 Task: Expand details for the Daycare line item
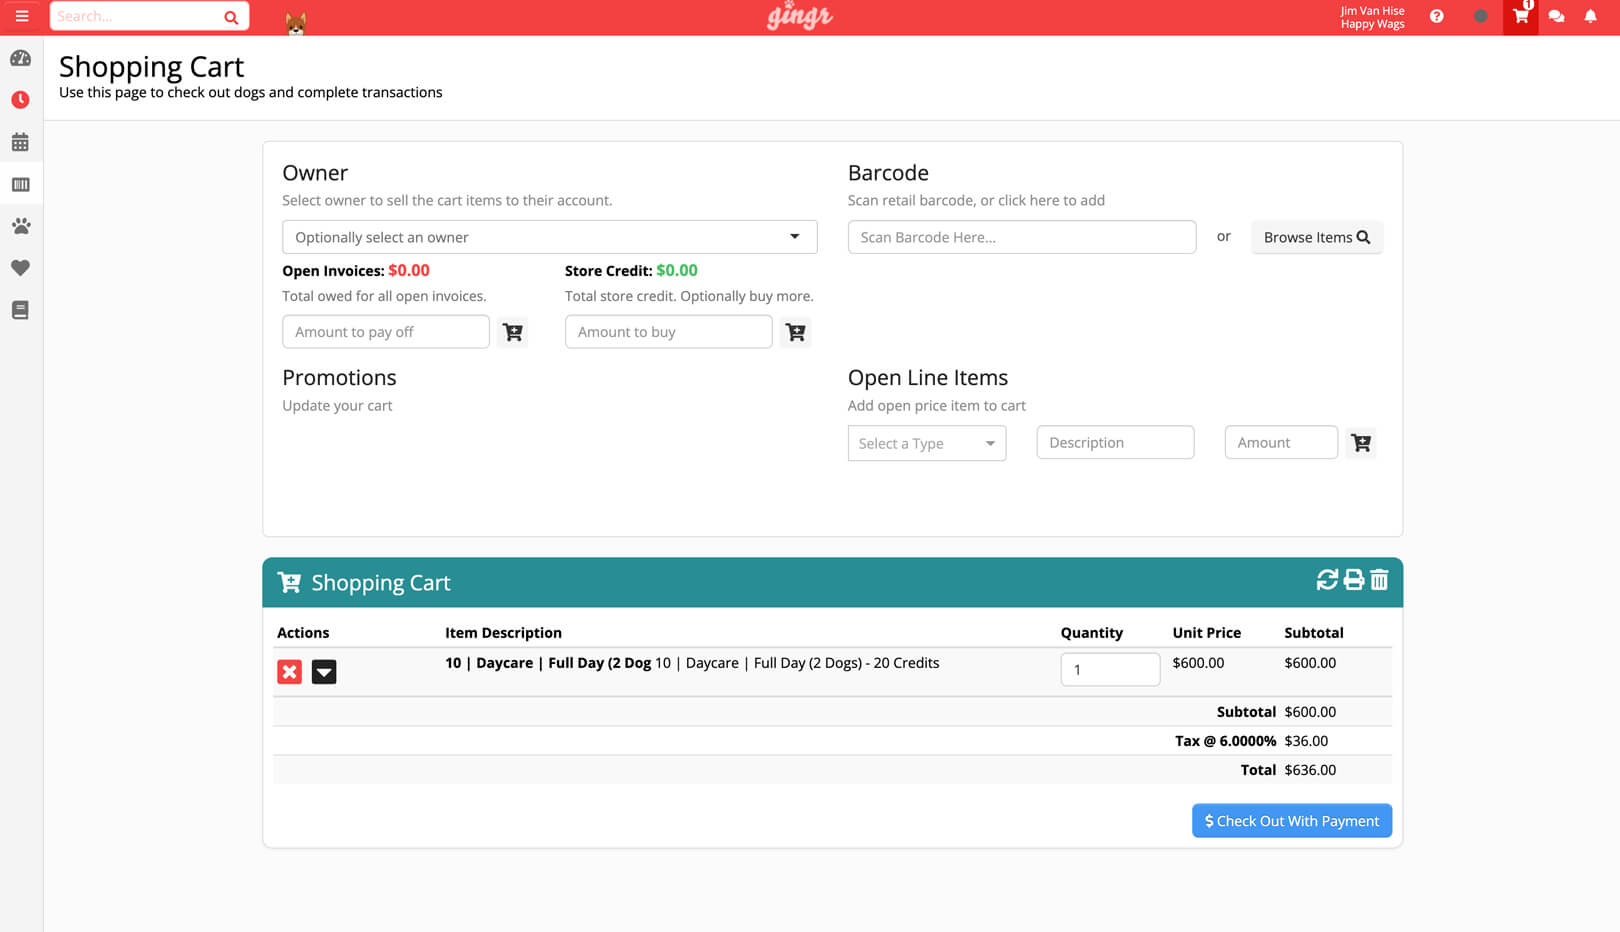324,671
